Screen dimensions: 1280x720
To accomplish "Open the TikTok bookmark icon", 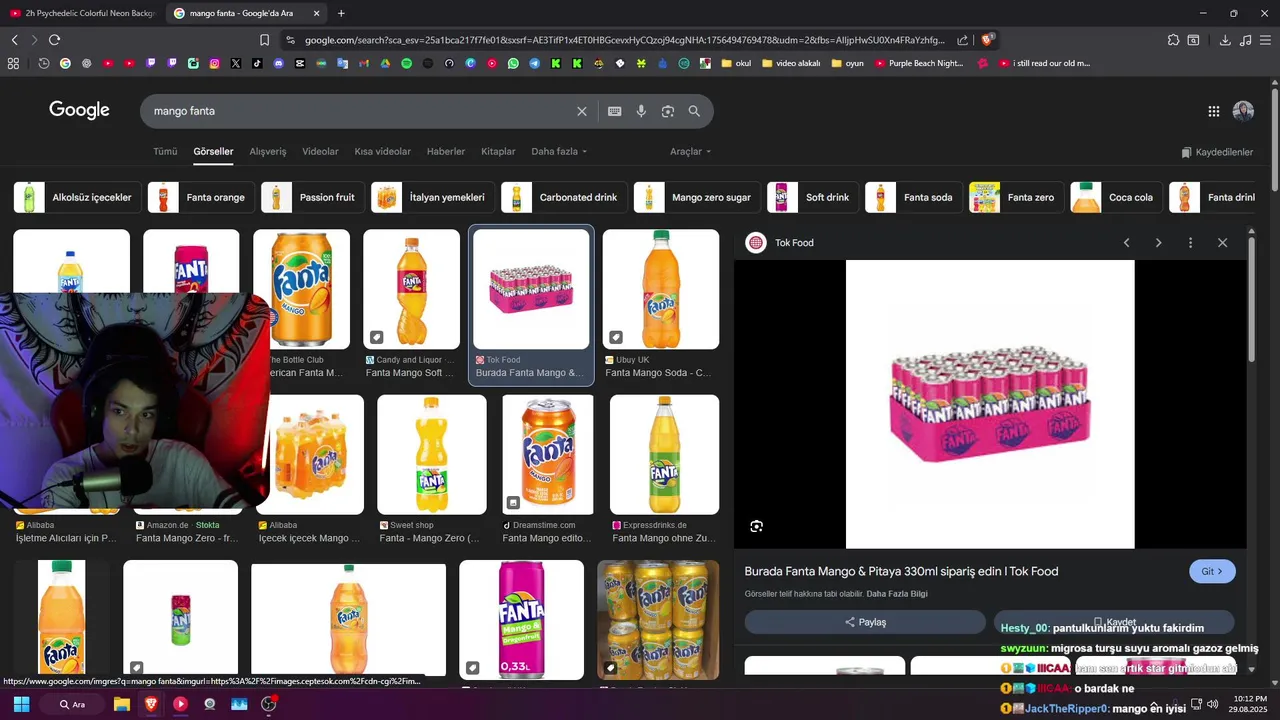I will point(257,63).
